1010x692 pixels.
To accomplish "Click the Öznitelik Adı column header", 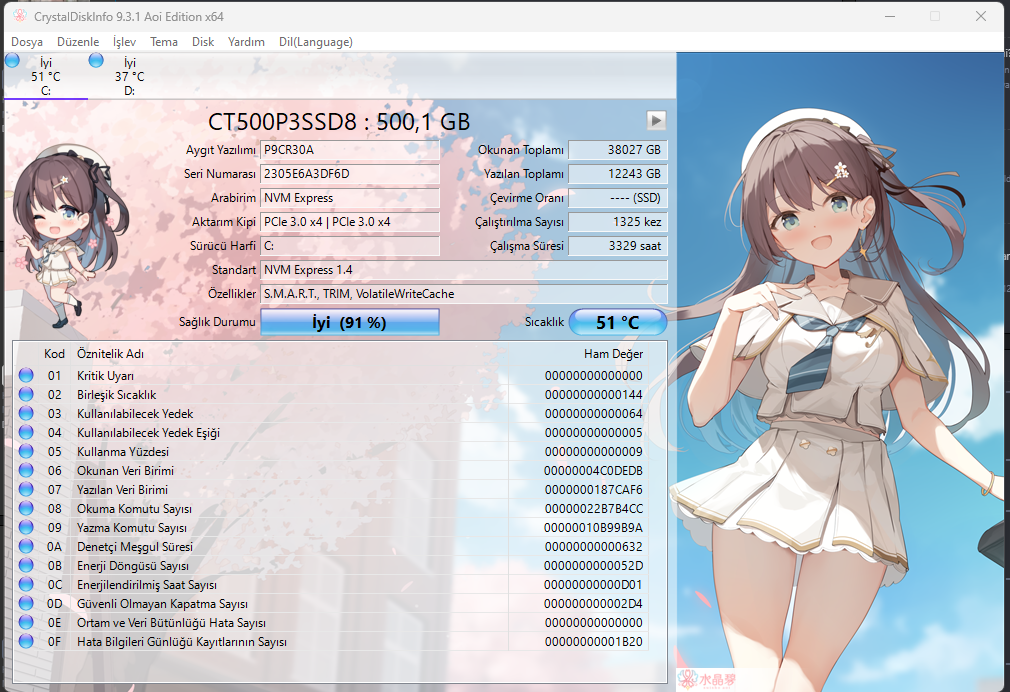I will point(110,354).
